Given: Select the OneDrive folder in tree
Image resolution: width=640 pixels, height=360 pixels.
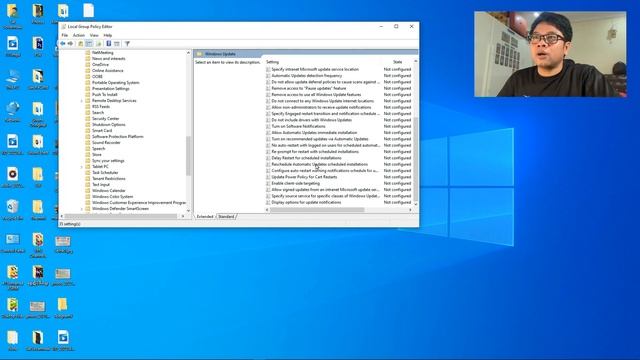Looking at the screenshot, I should [100, 64].
